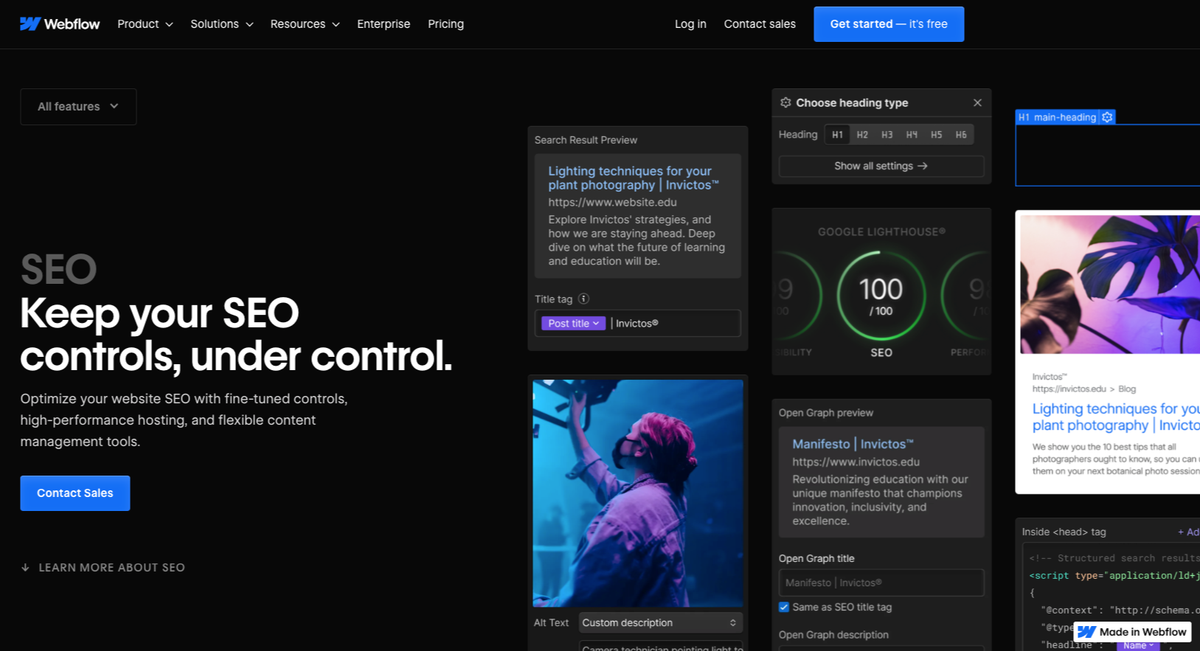The height and width of the screenshot is (651, 1200).
Task: Click inside the Title tag input field
Action: coord(638,323)
